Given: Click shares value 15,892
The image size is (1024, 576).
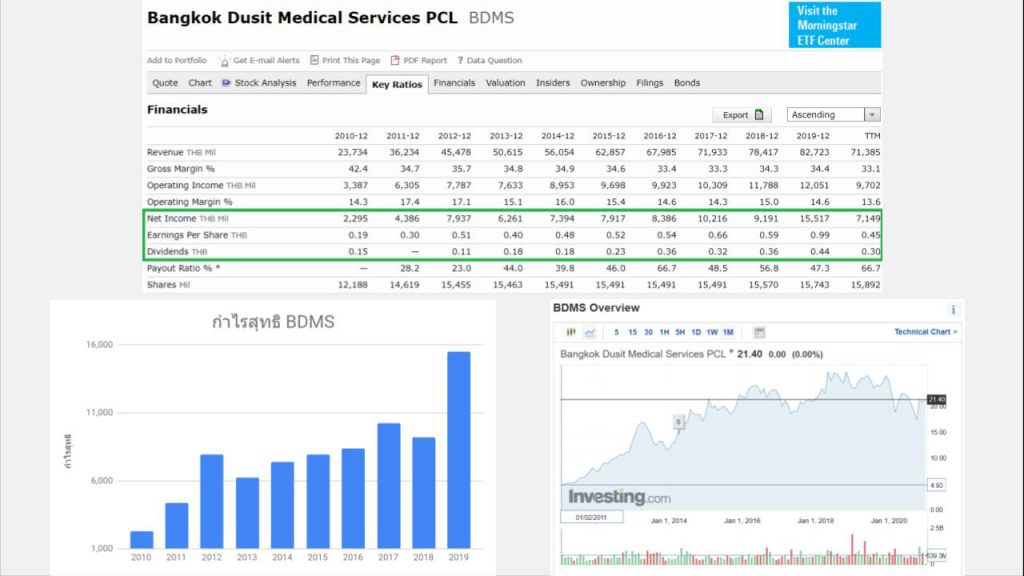Looking at the screenshot, I should pyautogui.click(x=865, y=285).
